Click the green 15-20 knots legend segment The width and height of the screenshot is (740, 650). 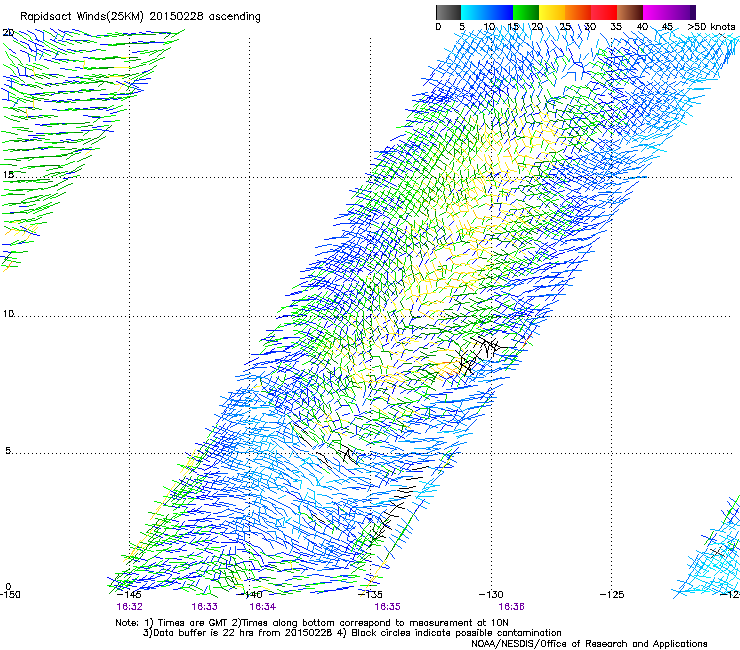(526, 12)
